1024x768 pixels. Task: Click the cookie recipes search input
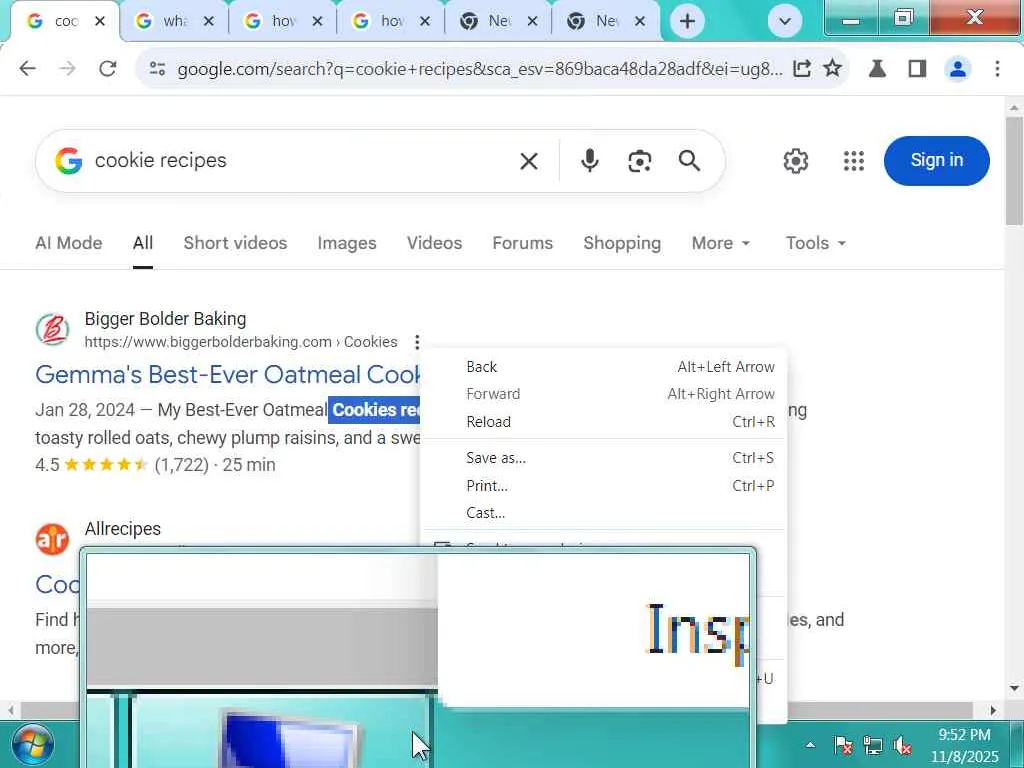[x=300, y=161]
